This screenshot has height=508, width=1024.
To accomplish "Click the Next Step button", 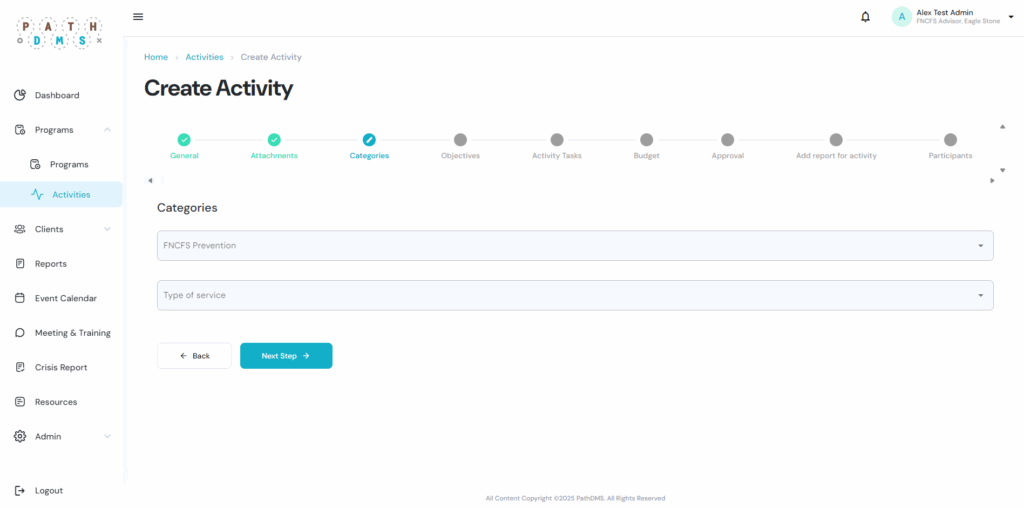I will 286,356.
